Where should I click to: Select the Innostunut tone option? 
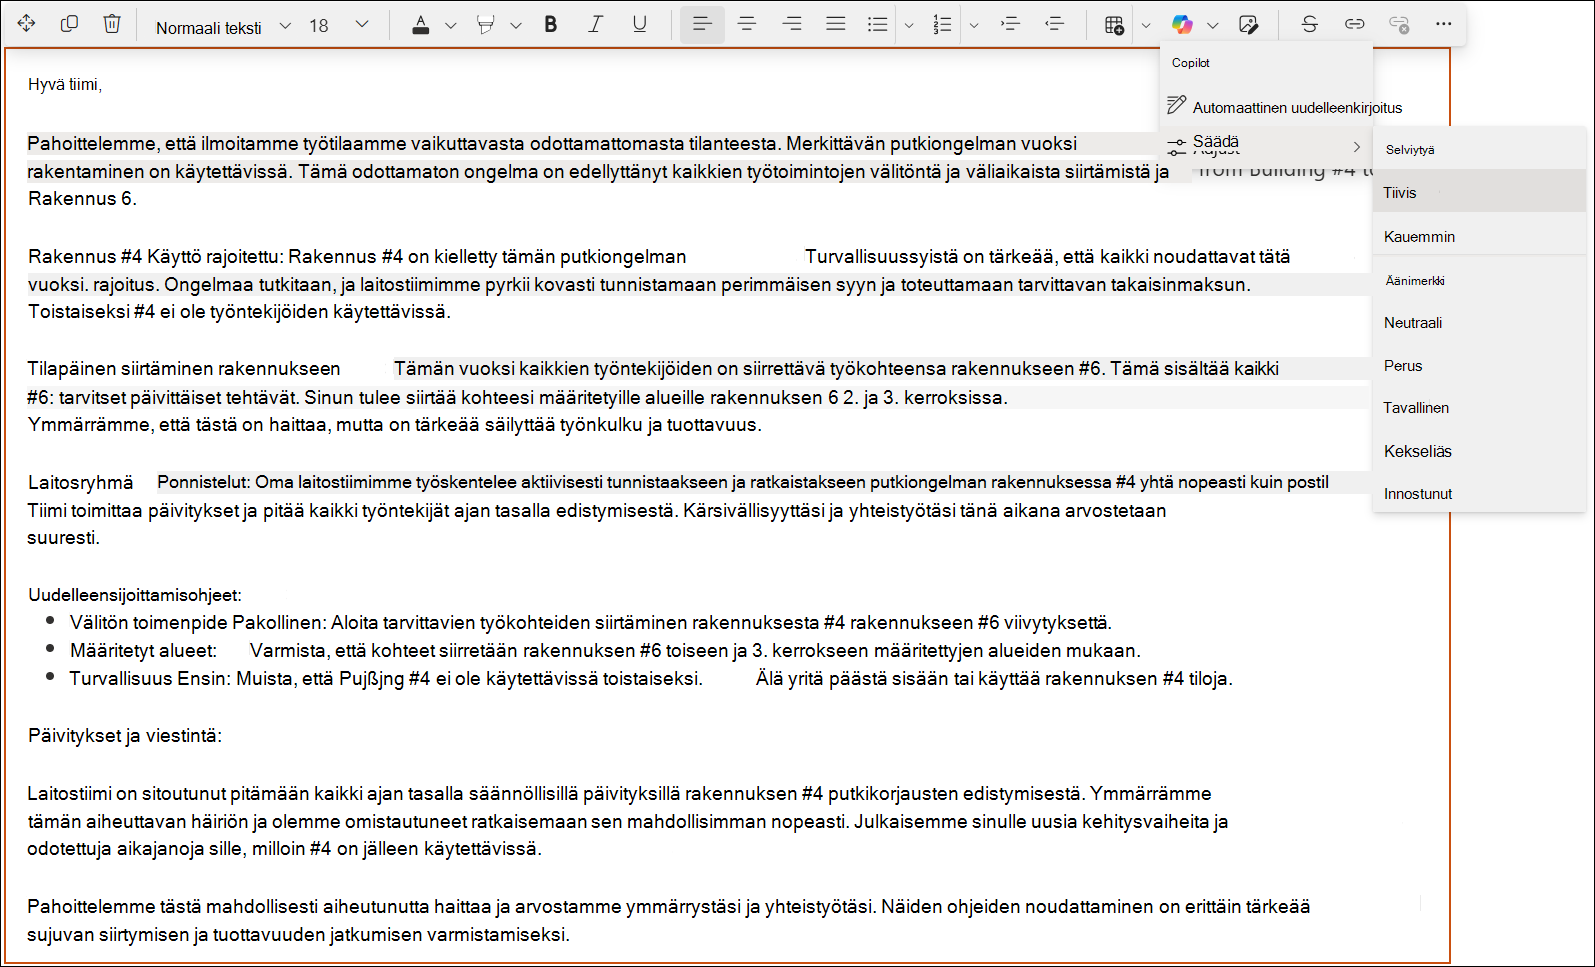(1479, 494)
